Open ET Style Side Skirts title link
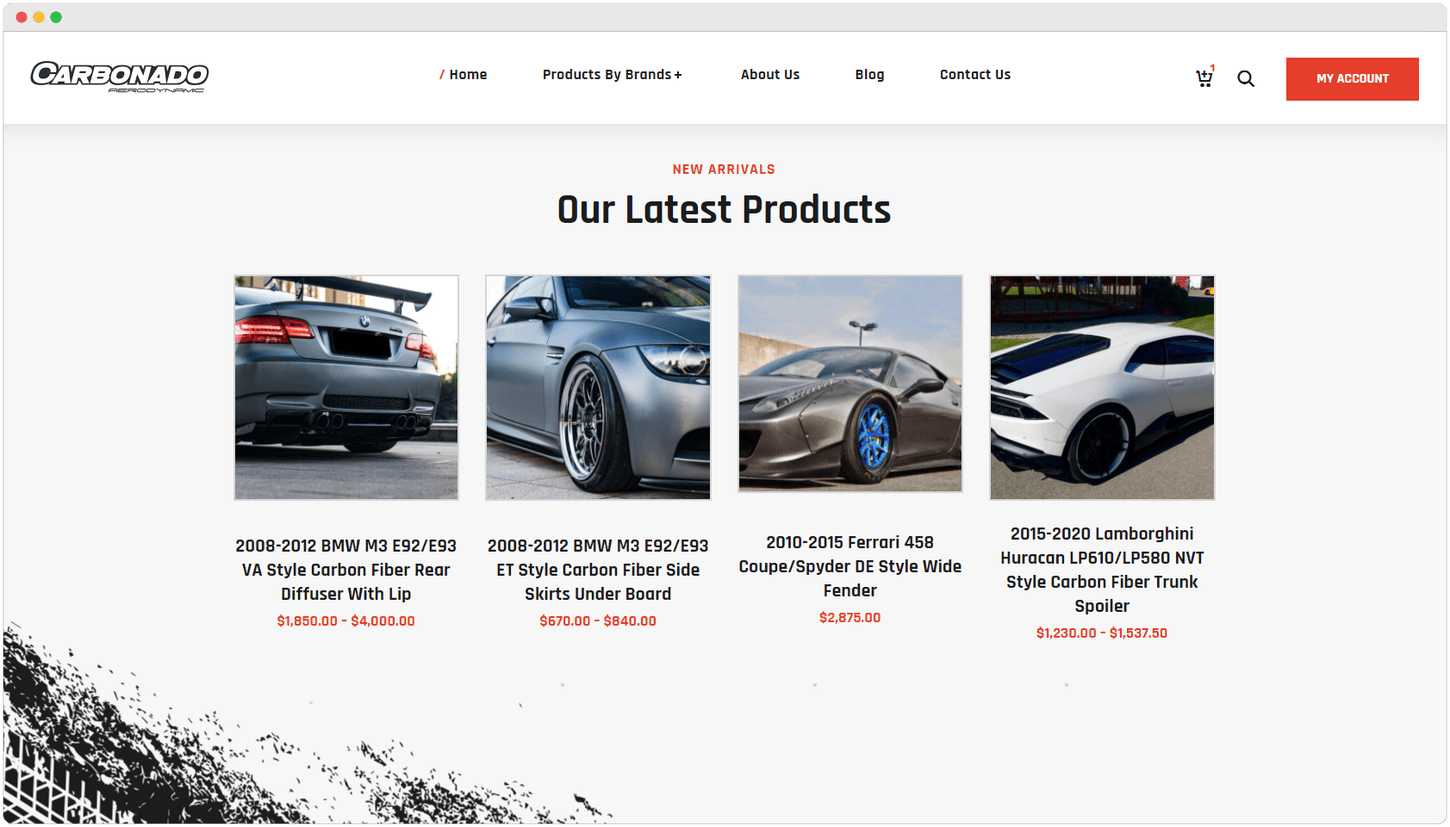 pos(598,570)
